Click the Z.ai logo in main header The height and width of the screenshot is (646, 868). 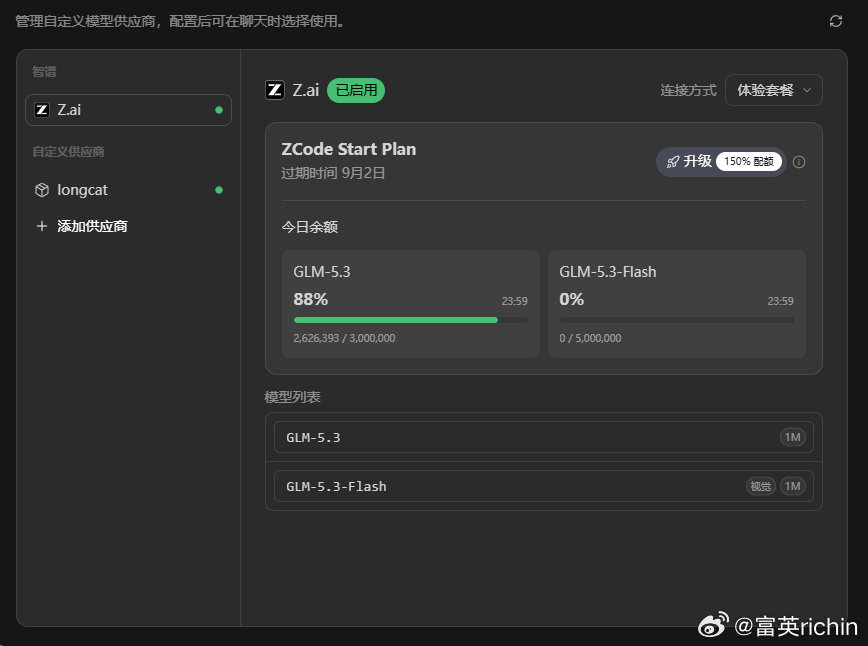(x=275, y=90)
